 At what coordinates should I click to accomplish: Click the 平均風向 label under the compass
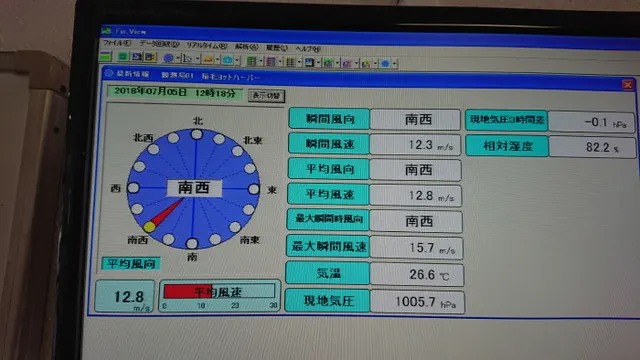[131, 264]
